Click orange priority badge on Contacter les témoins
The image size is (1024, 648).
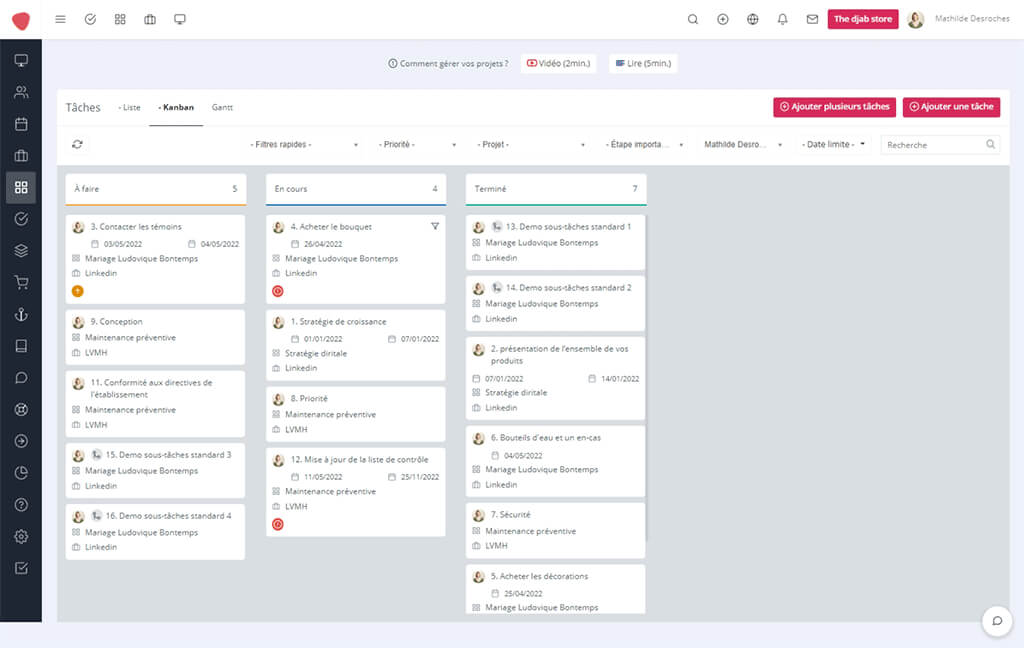[78, 291]
